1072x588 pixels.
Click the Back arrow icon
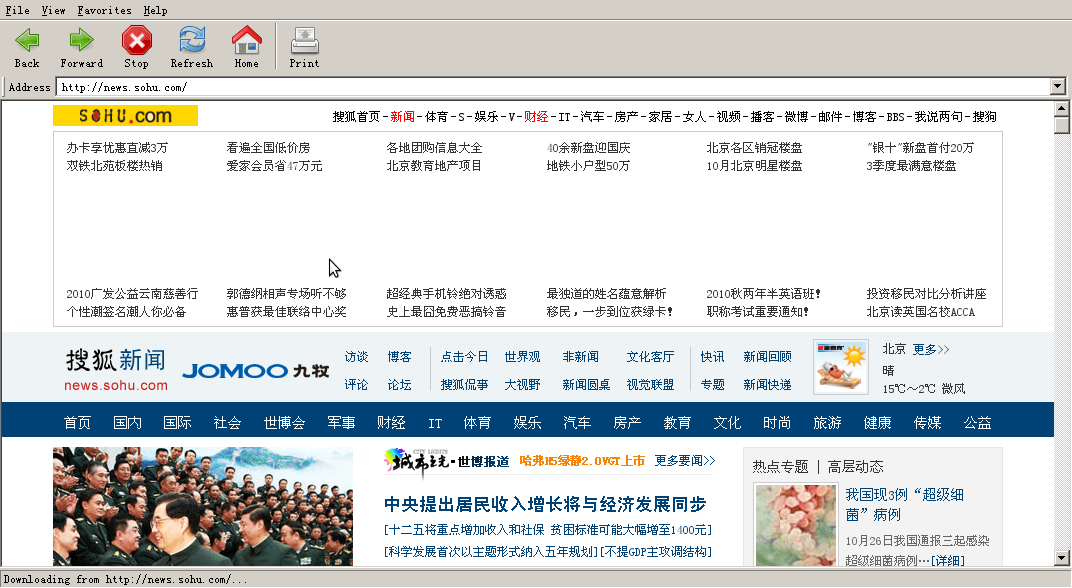pos(27,40)
